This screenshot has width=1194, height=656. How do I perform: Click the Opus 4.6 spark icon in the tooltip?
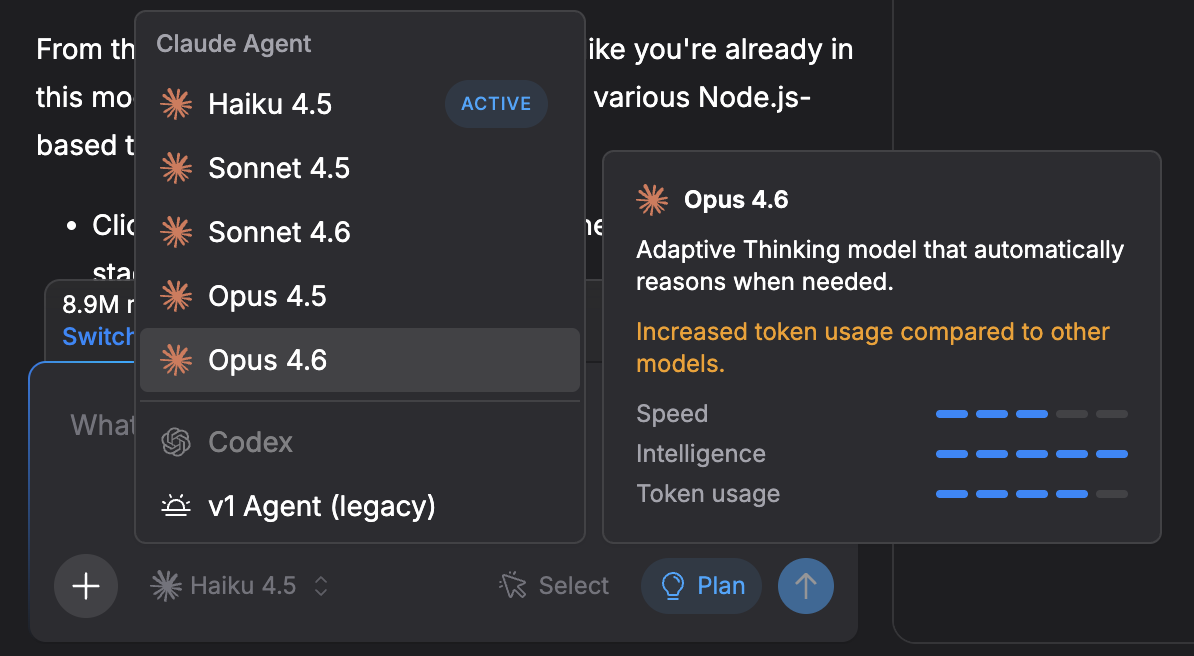pyautogui.click(x=652, y=199)
